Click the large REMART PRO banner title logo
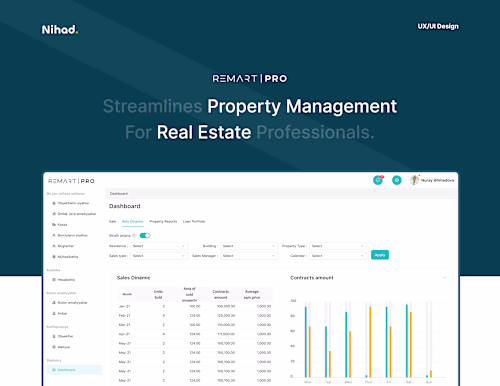The height and width of the screenshot is (386, 500). pos(250,79)
